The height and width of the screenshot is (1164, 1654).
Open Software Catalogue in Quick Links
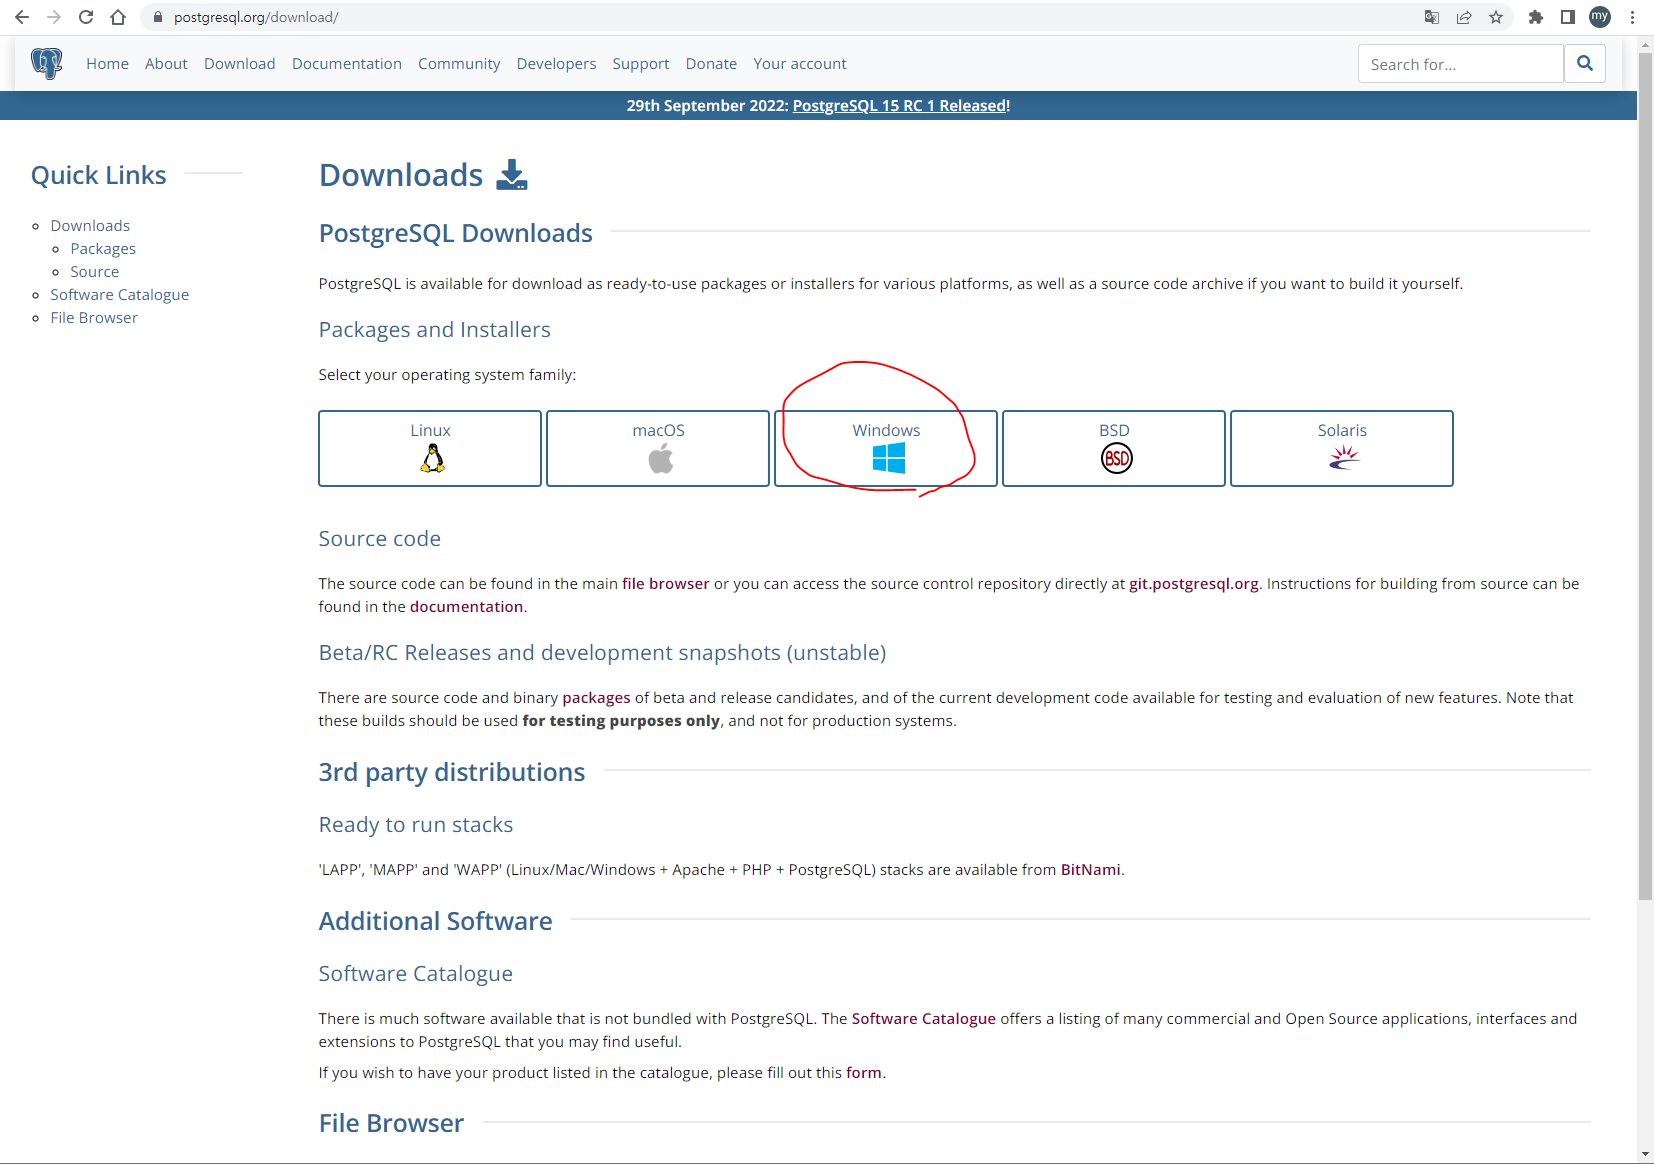[x=119, y=295]
